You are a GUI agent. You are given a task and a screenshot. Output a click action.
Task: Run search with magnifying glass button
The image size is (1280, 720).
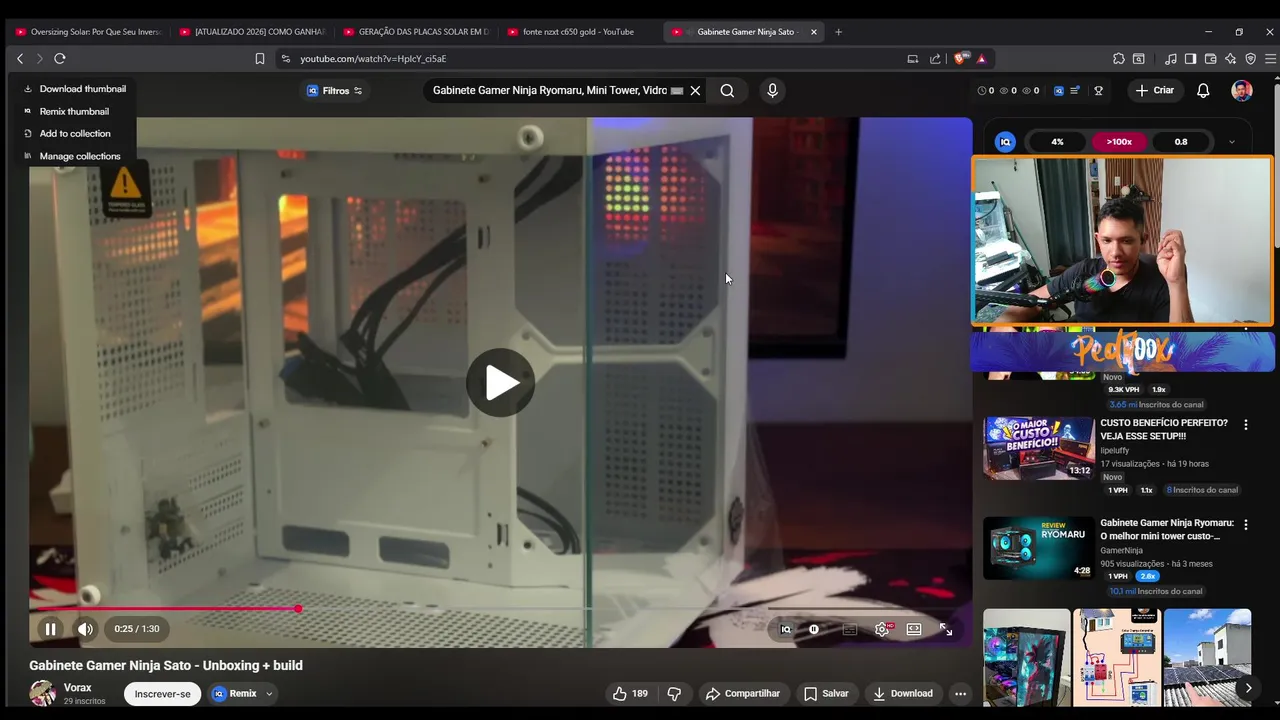click(x=727, y=90)
